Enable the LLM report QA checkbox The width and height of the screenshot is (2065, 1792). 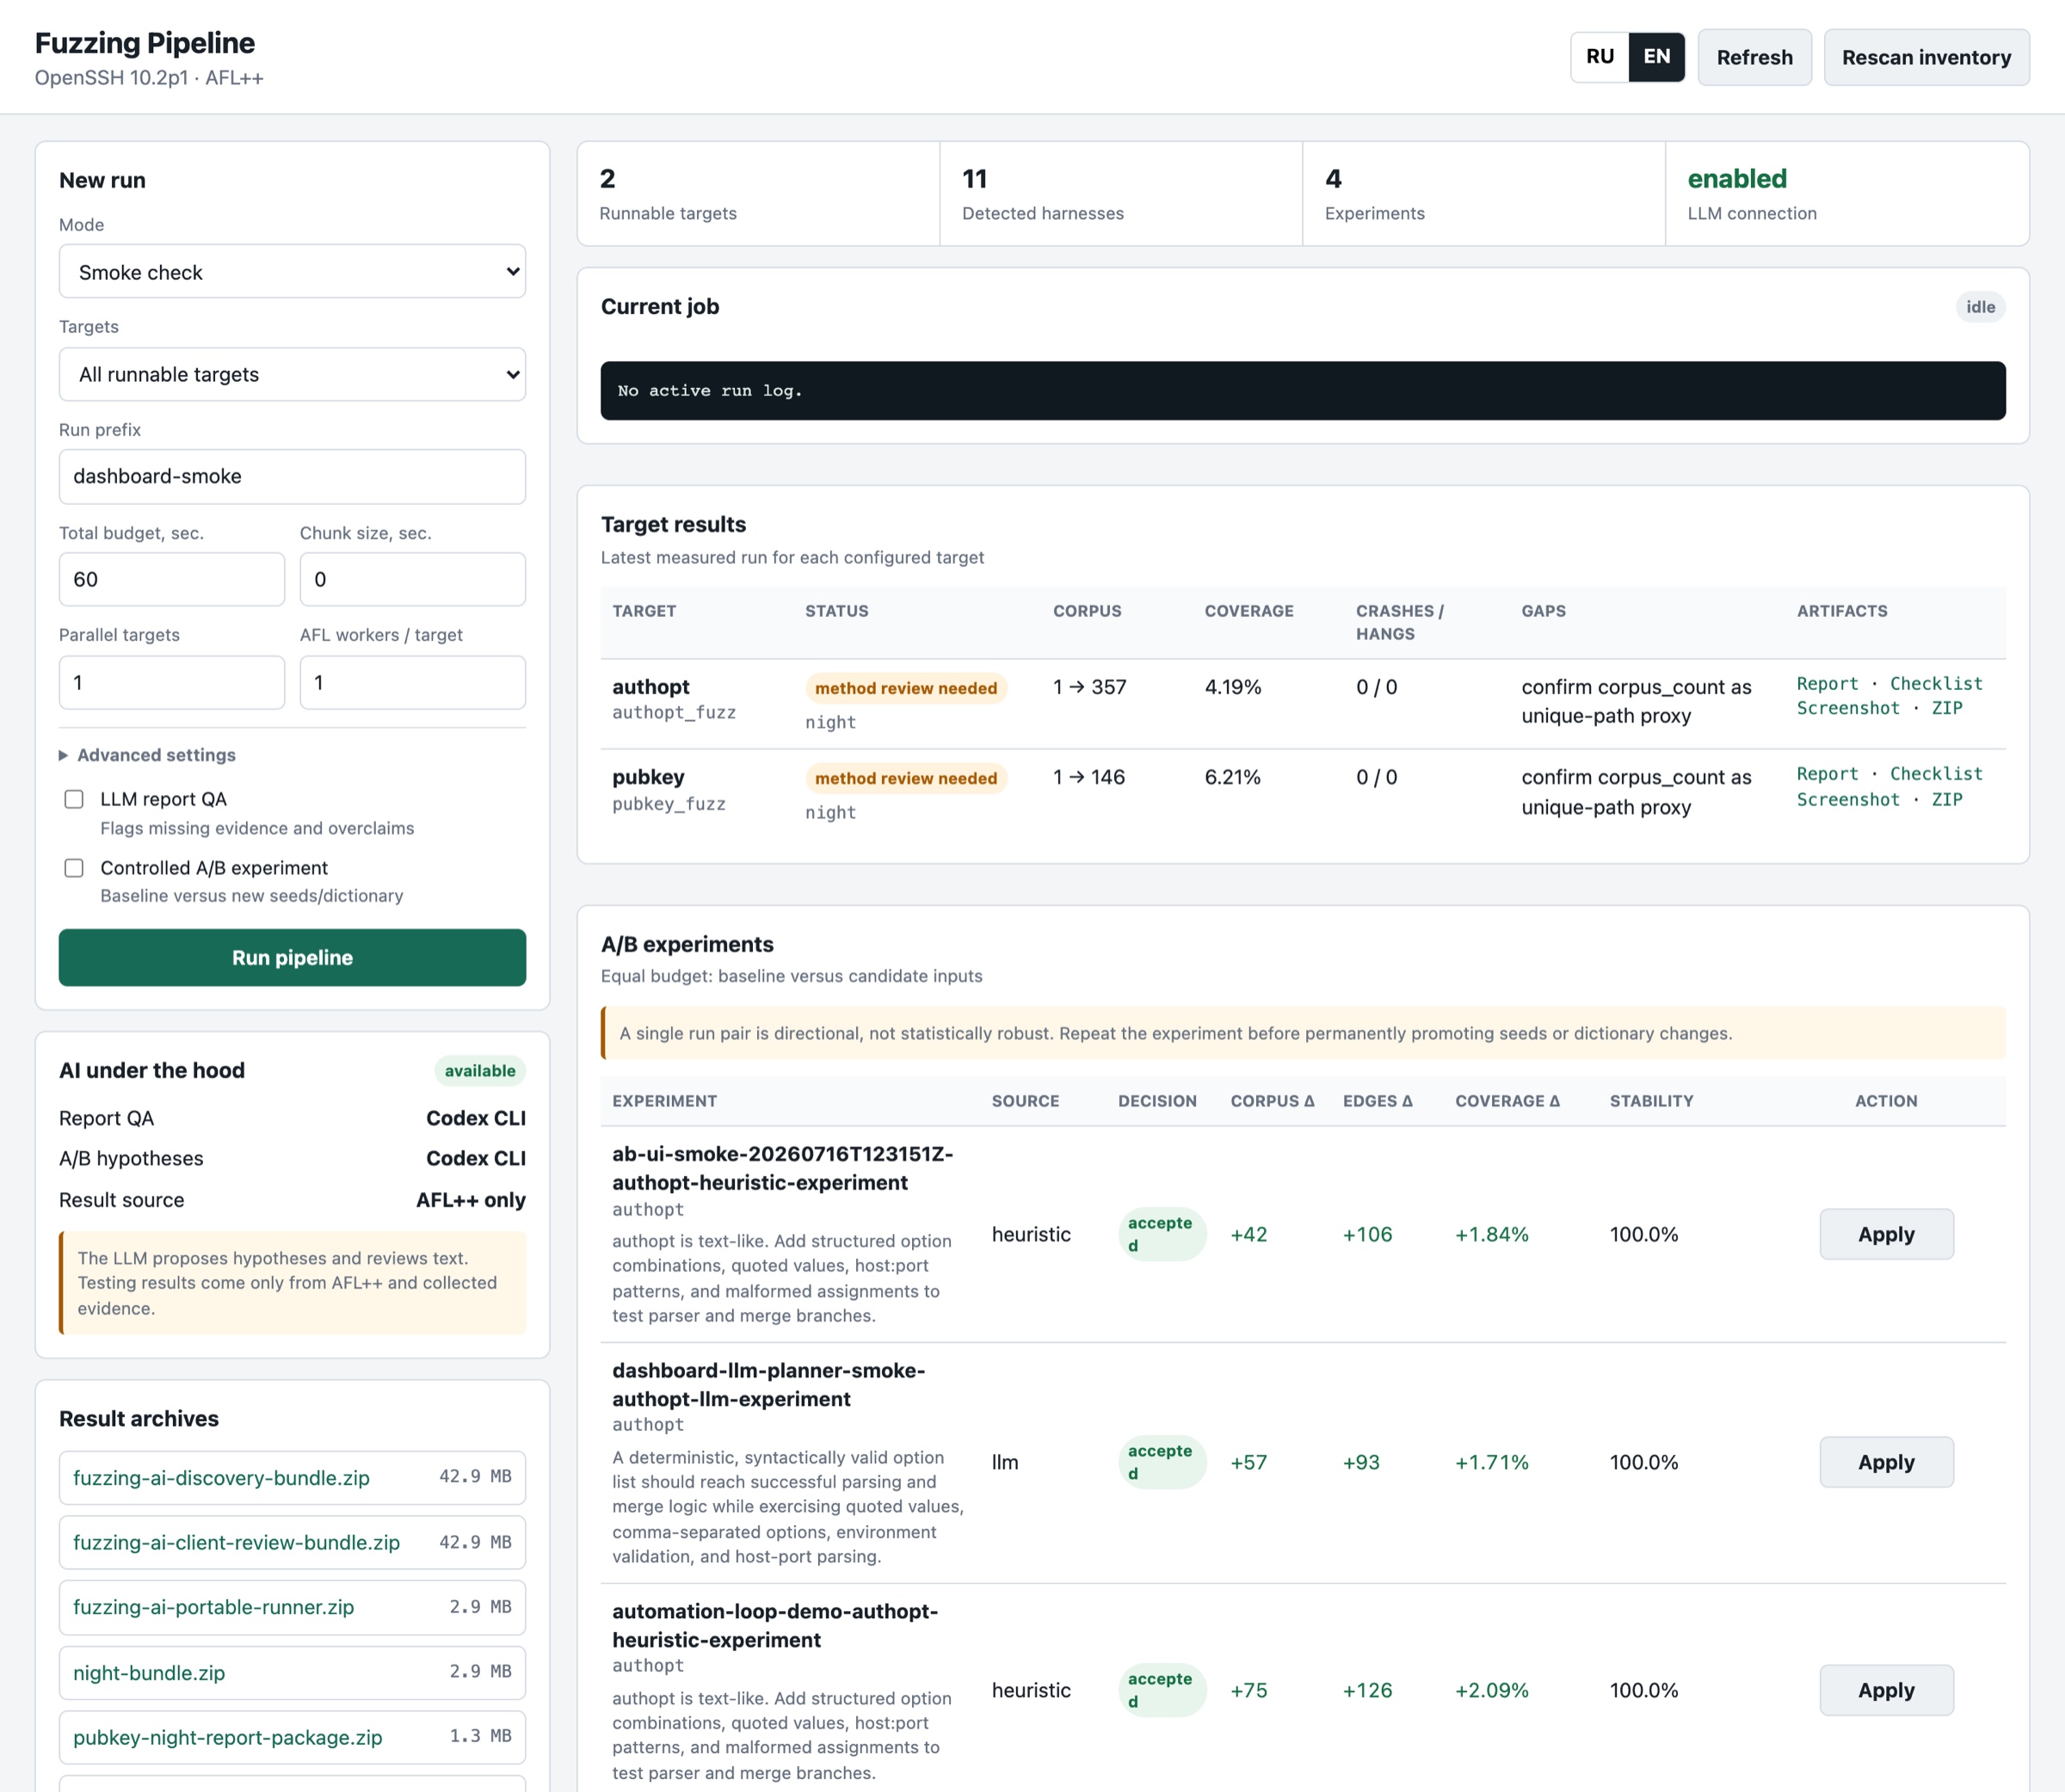[74, 799]
